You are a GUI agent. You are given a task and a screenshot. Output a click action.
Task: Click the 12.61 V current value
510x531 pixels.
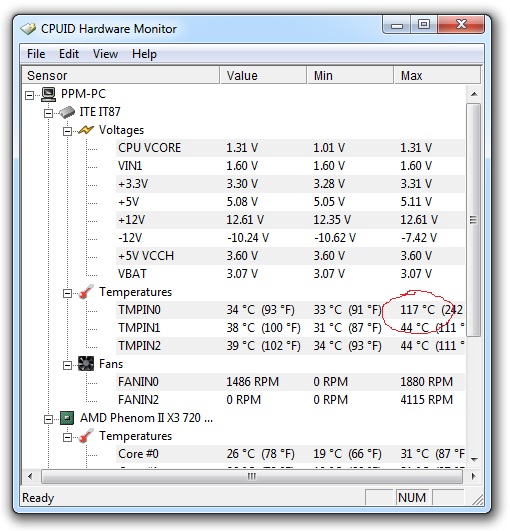(x=245, y=220)
